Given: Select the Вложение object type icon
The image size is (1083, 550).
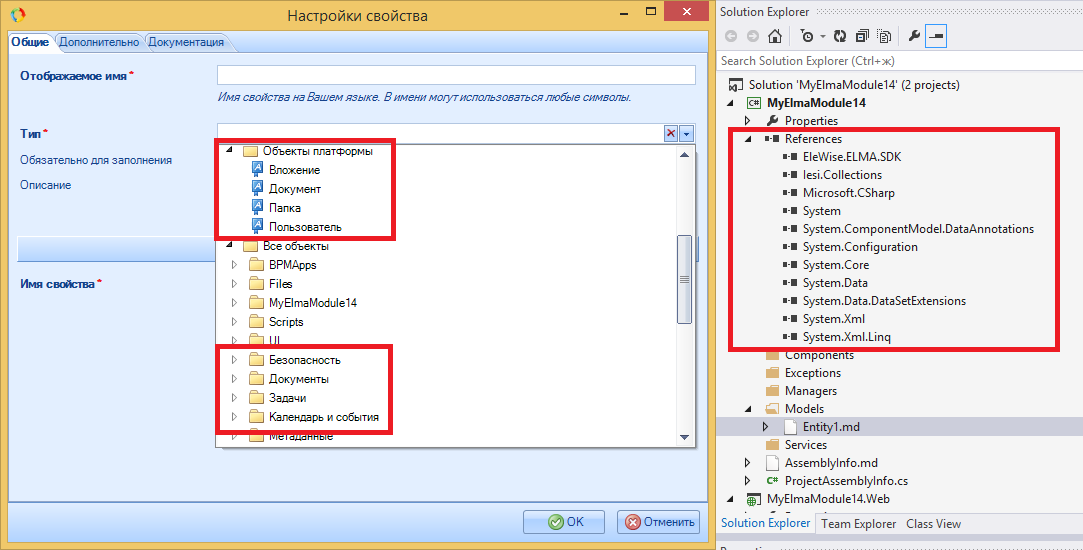Looking at the screenshot, I should [x=257, y=170].
